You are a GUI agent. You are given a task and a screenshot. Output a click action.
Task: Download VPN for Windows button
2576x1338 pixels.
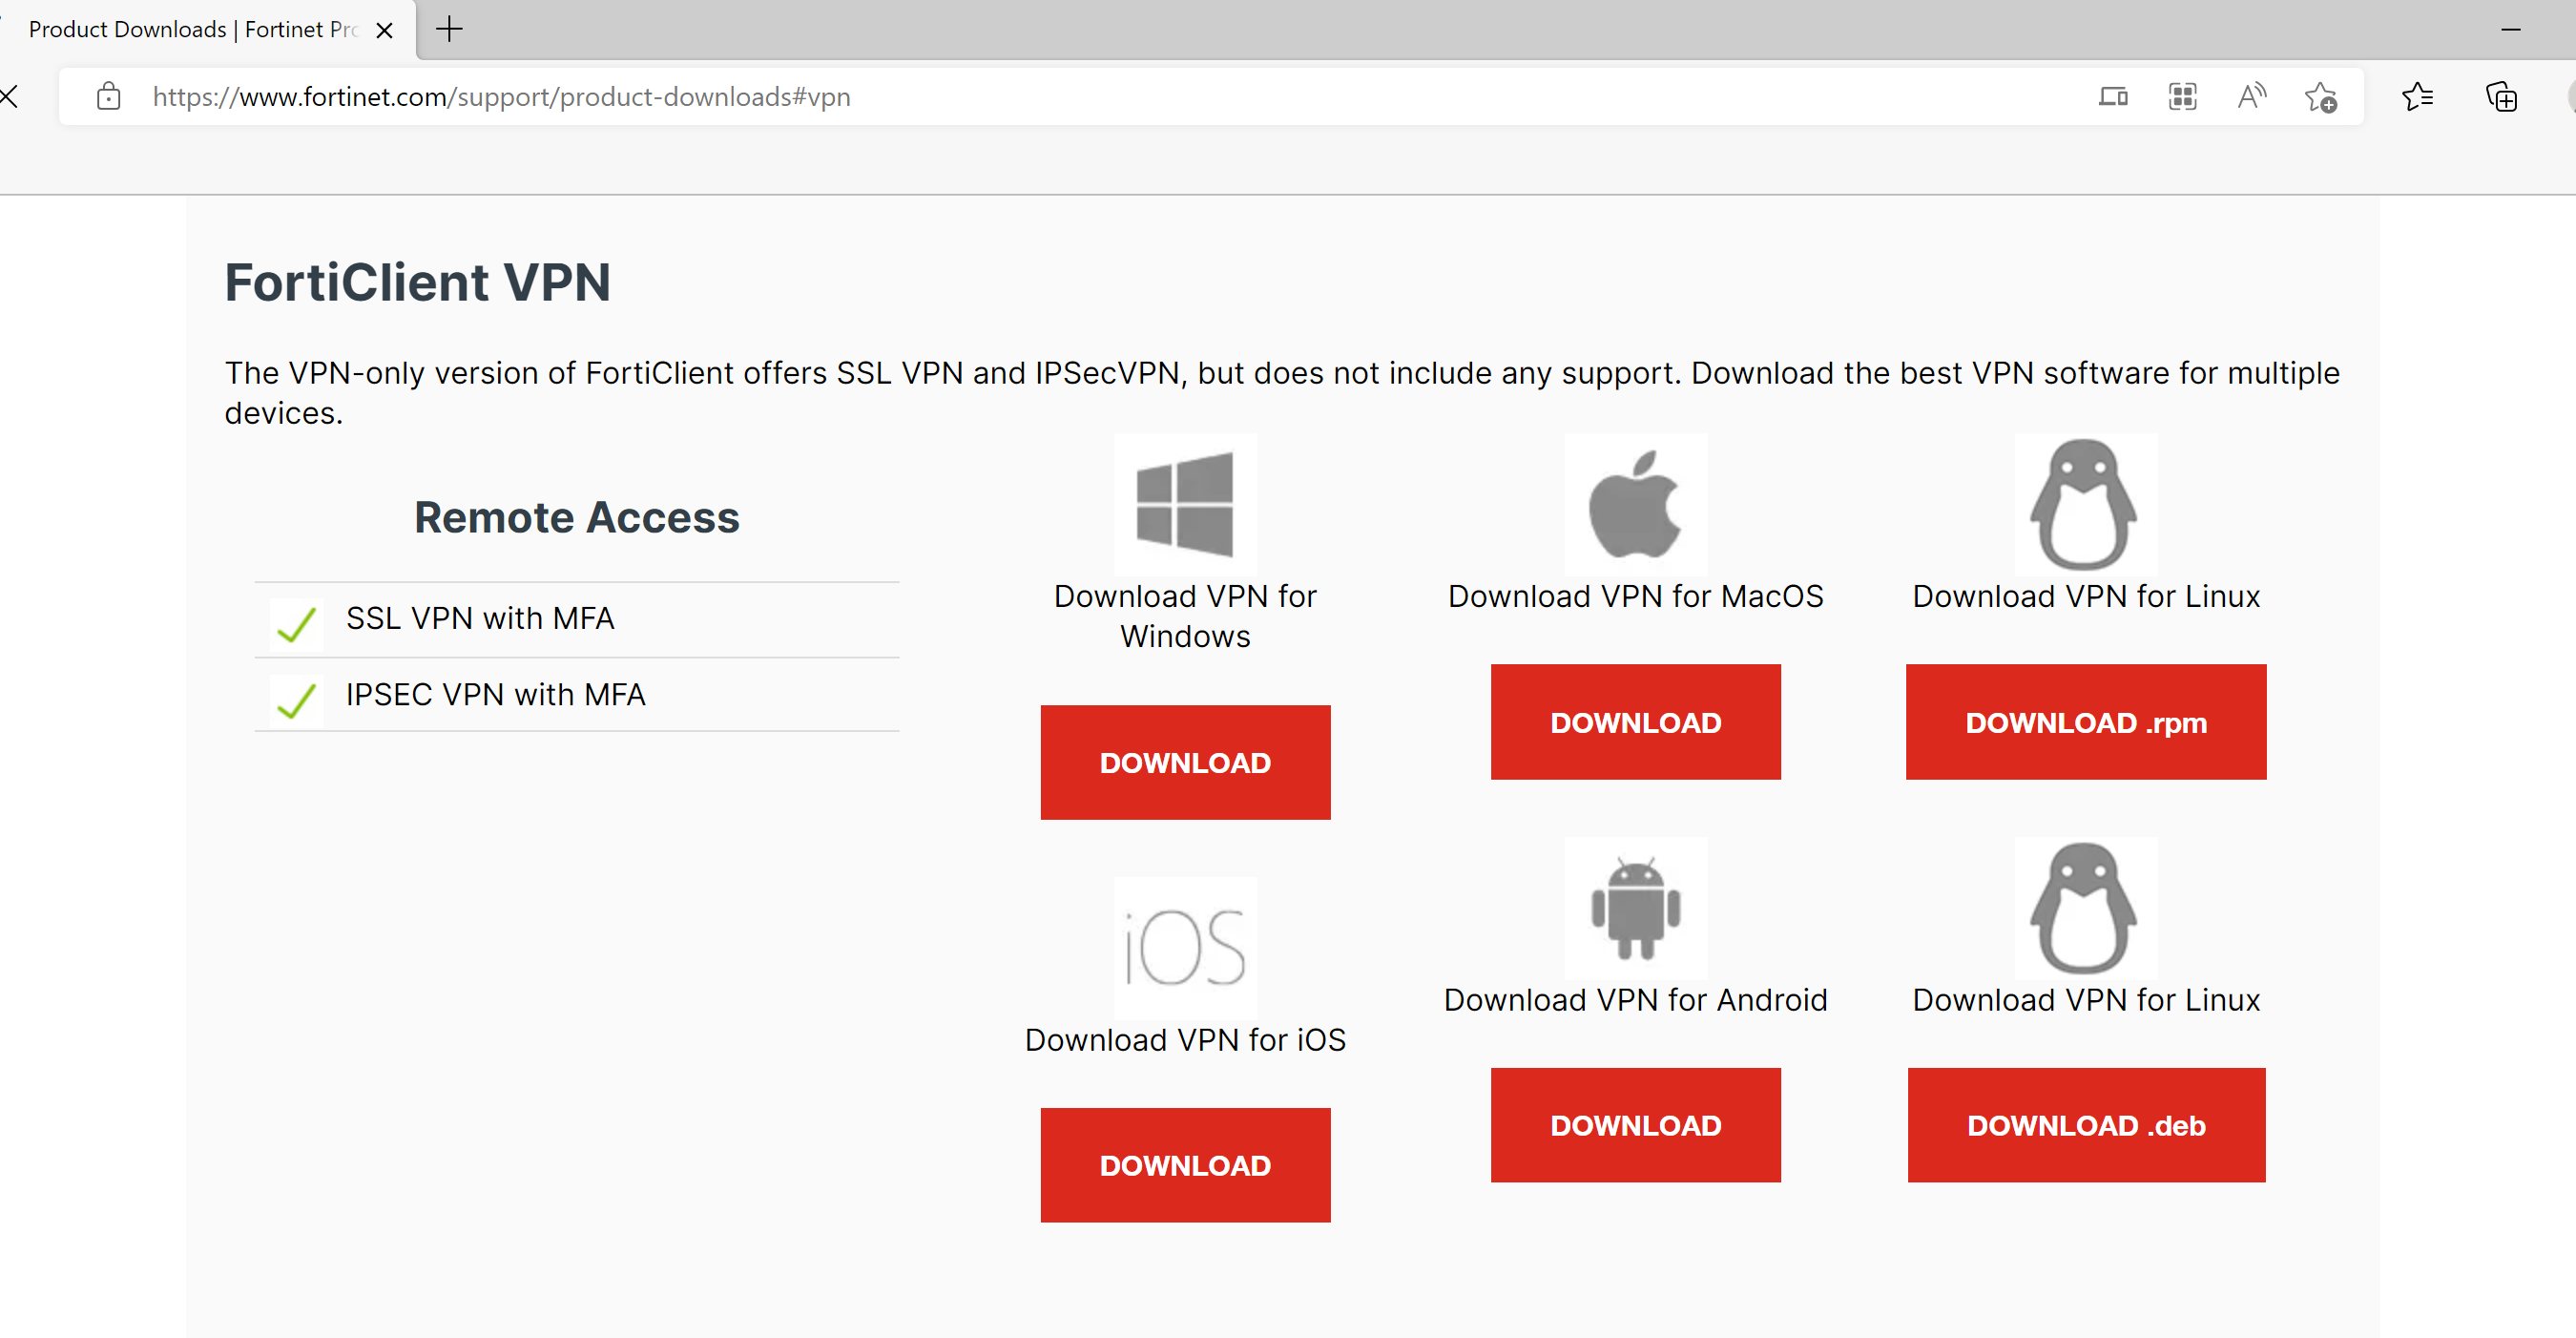1185,762
